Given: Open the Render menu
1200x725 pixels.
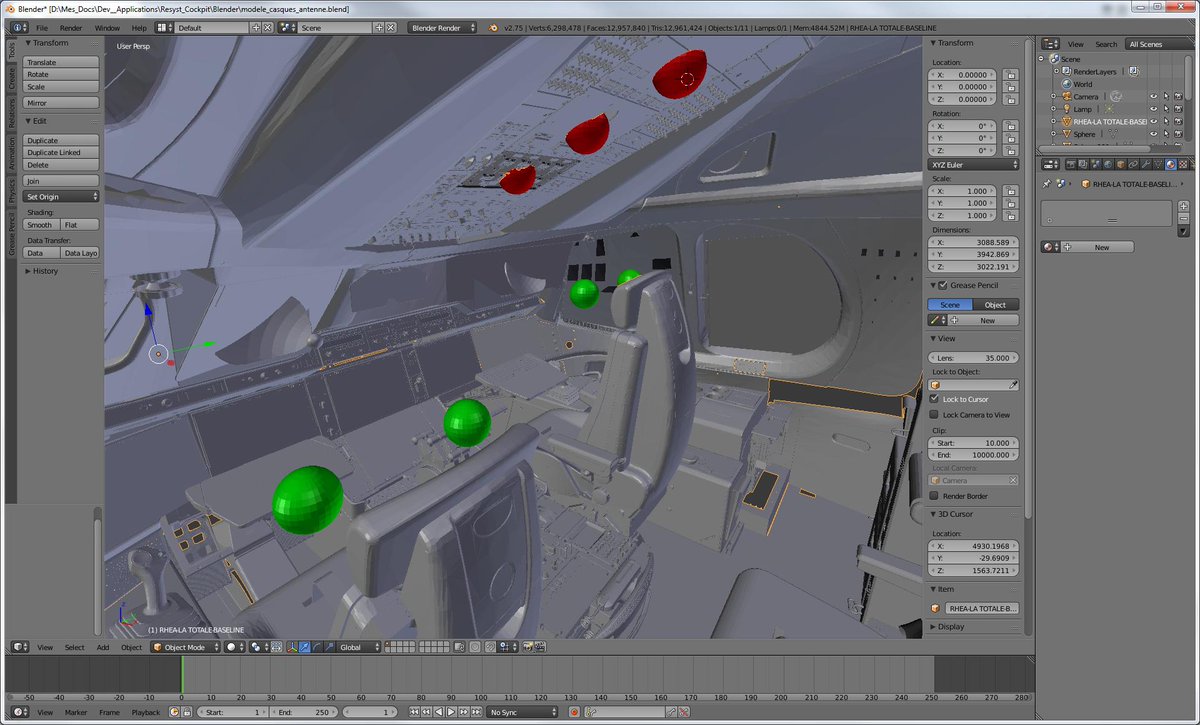Looking at the screenshot, I should click(71, 28).
